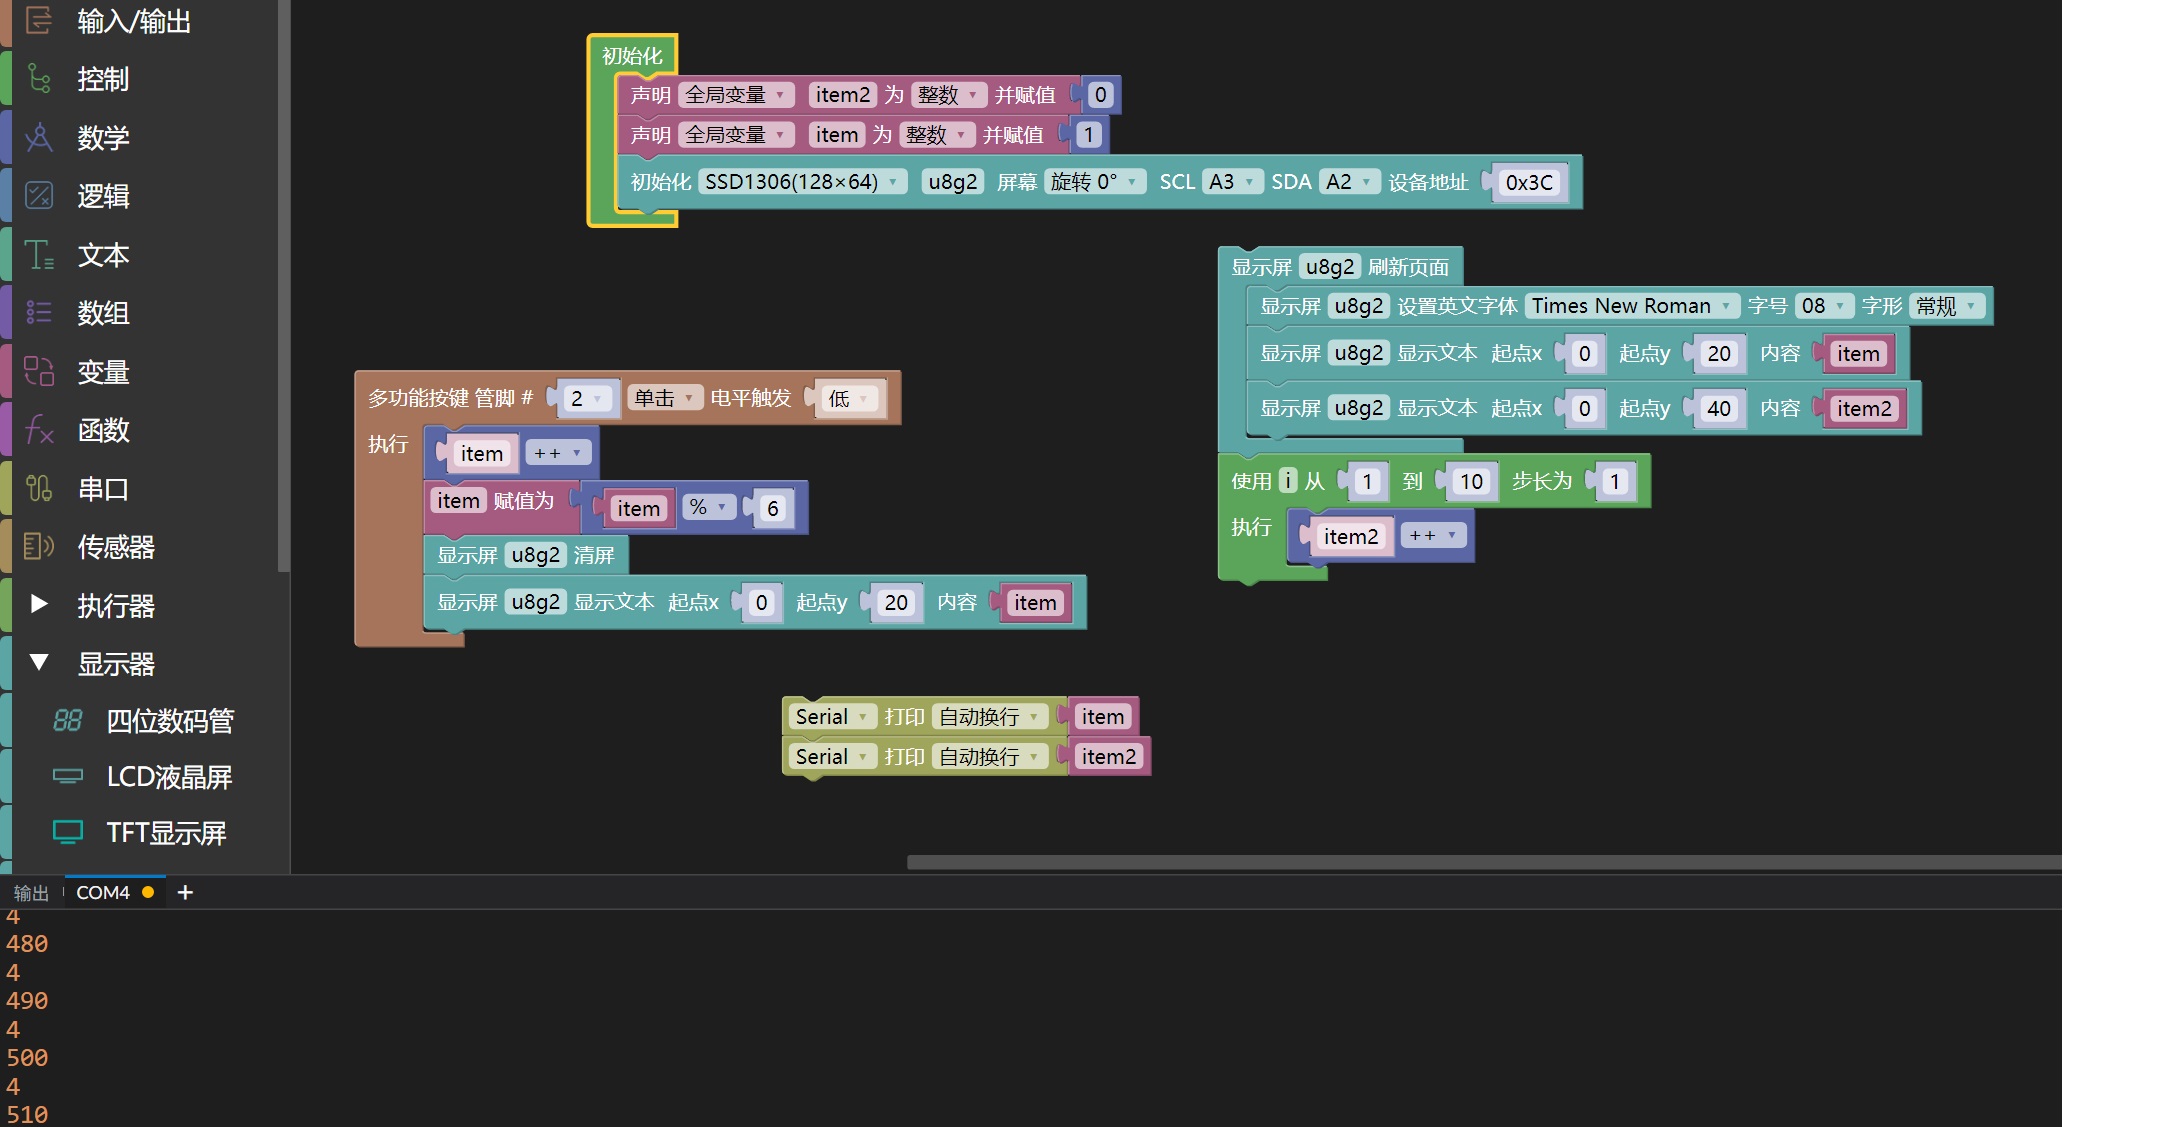Screen dimensions: 2175x1127
Task: Switch to the 输出 output tab
Action: tap(31, 893)
